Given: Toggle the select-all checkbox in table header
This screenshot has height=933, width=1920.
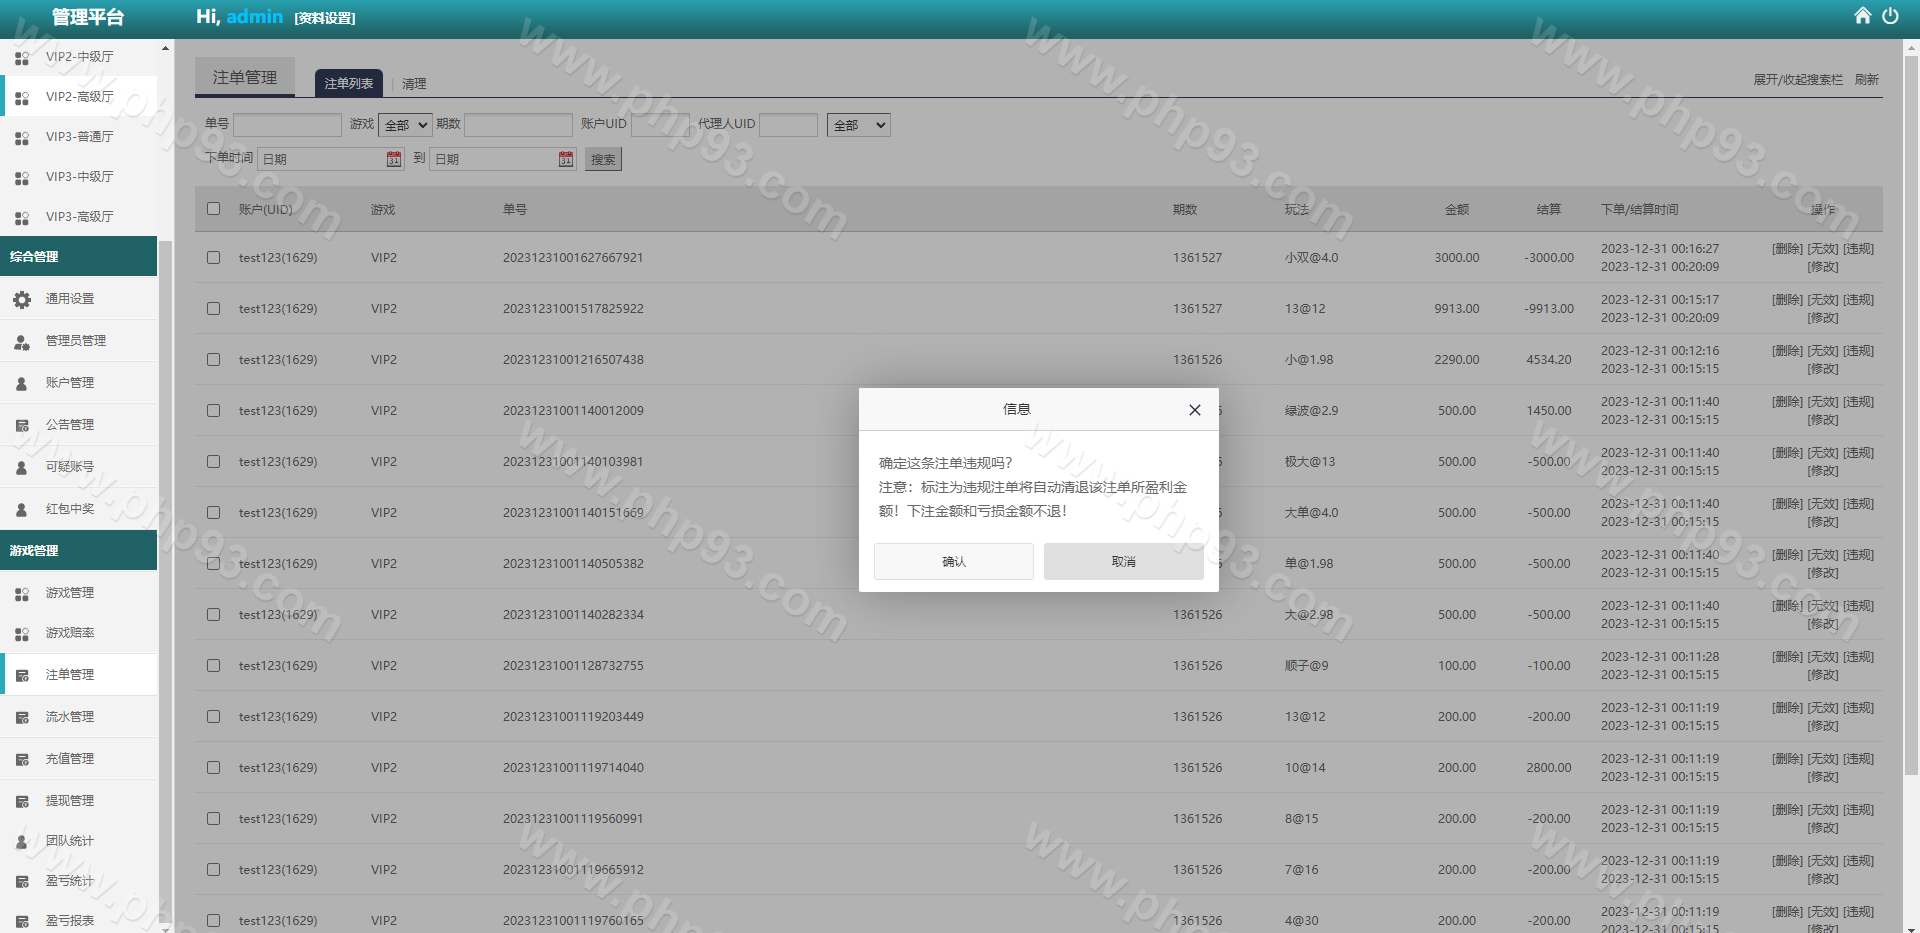Looking at the screenshot, I should pos(213,209).
